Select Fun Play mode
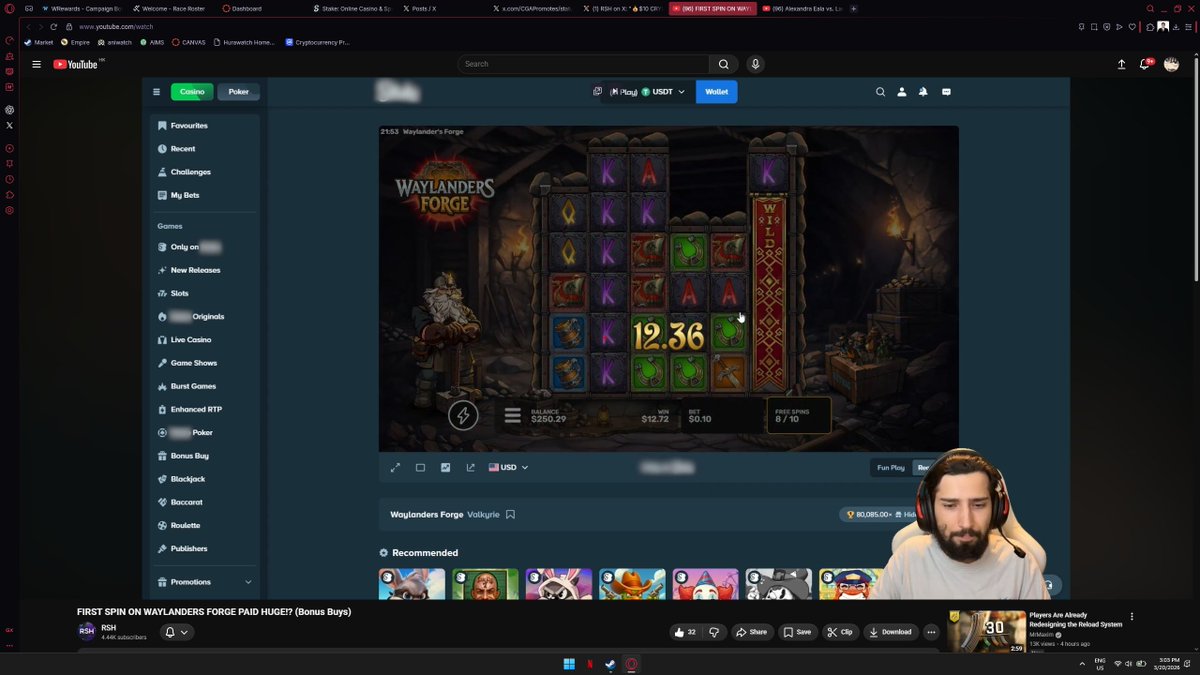This screenshot has width=1200, height=675. pos(891,467)
